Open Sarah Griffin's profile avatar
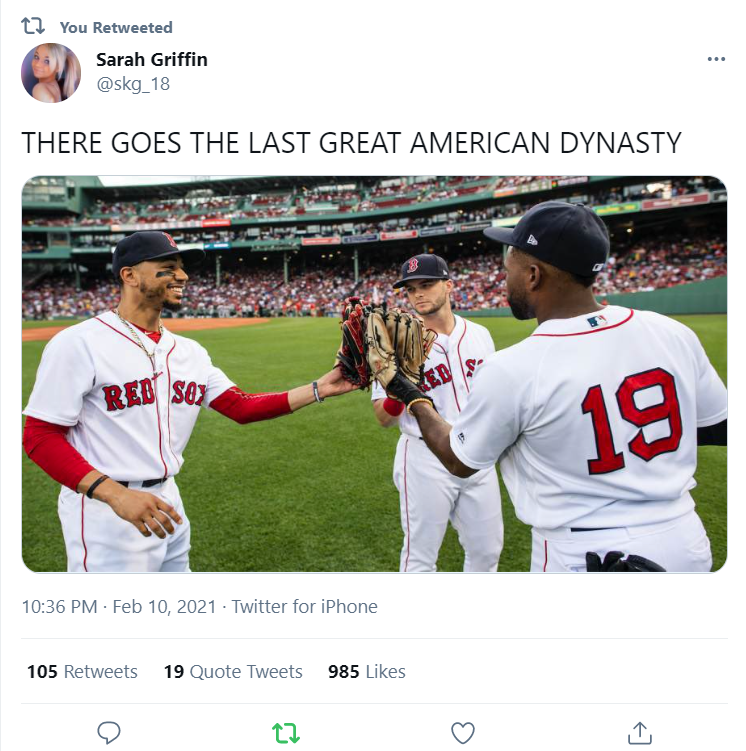This screenshot has height=751, width=746. [51, 73]
